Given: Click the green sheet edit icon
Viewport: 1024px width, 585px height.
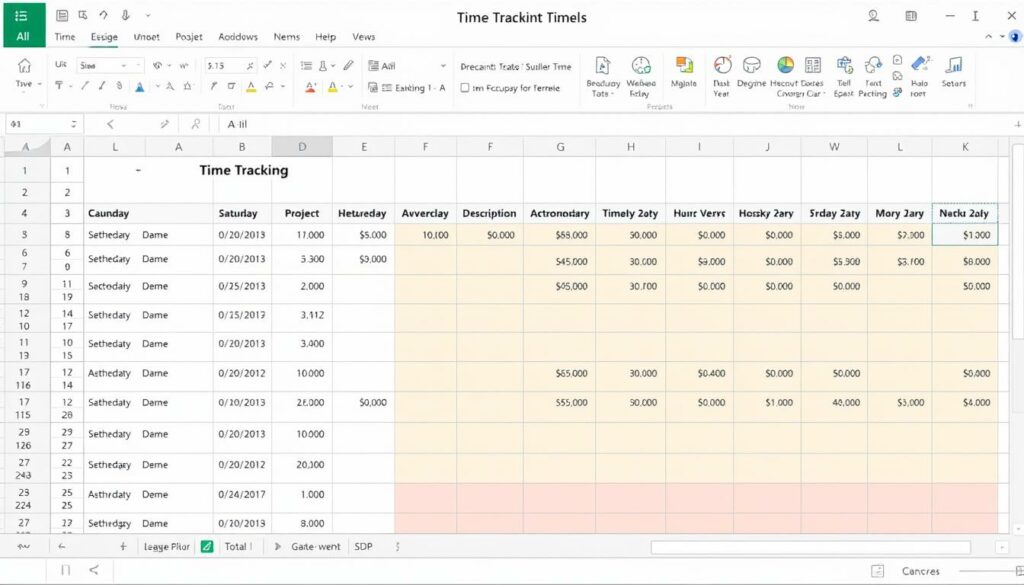Looking at the screenshot, I should (207, 546).
